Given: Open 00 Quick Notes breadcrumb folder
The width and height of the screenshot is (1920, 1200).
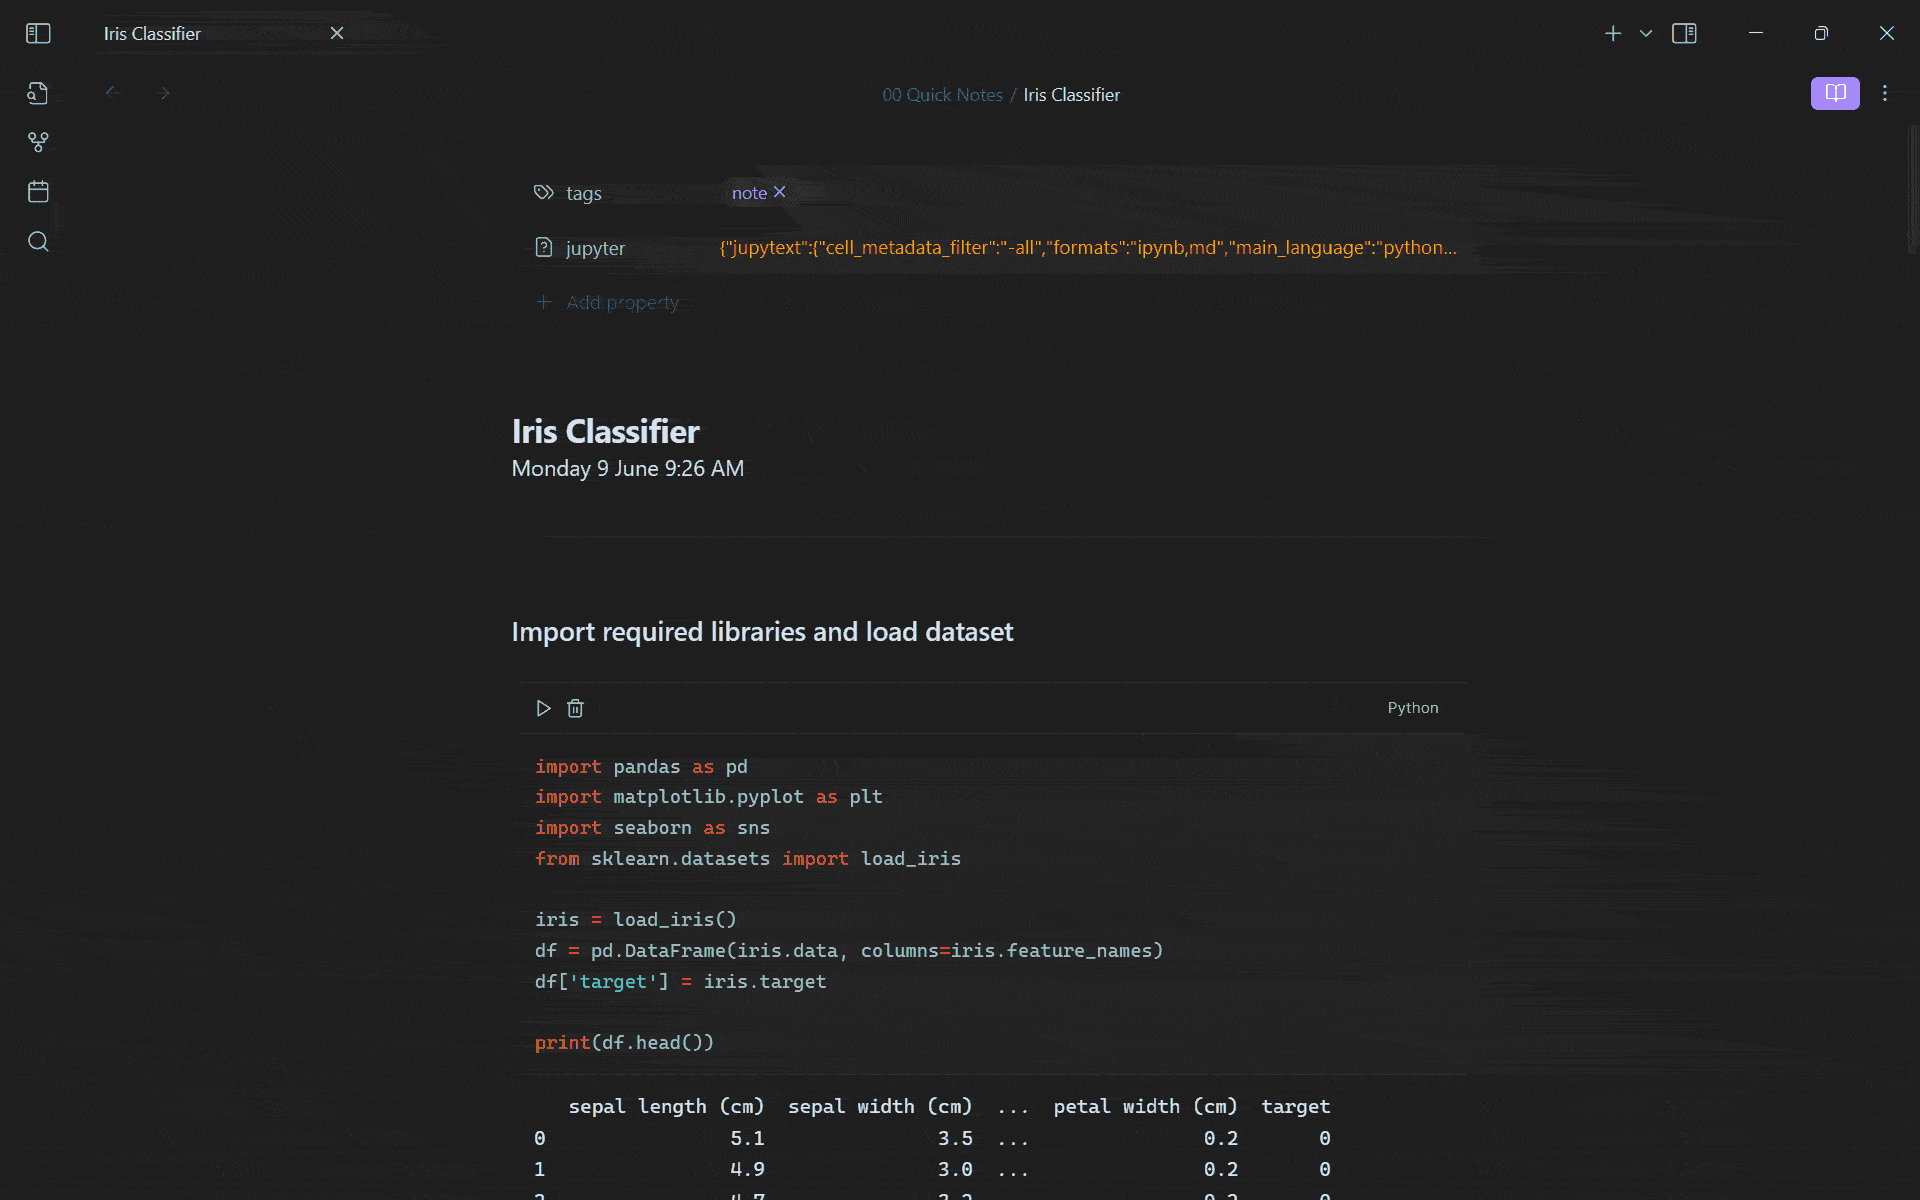Looking at the screenshot, I should click(941, 95).
